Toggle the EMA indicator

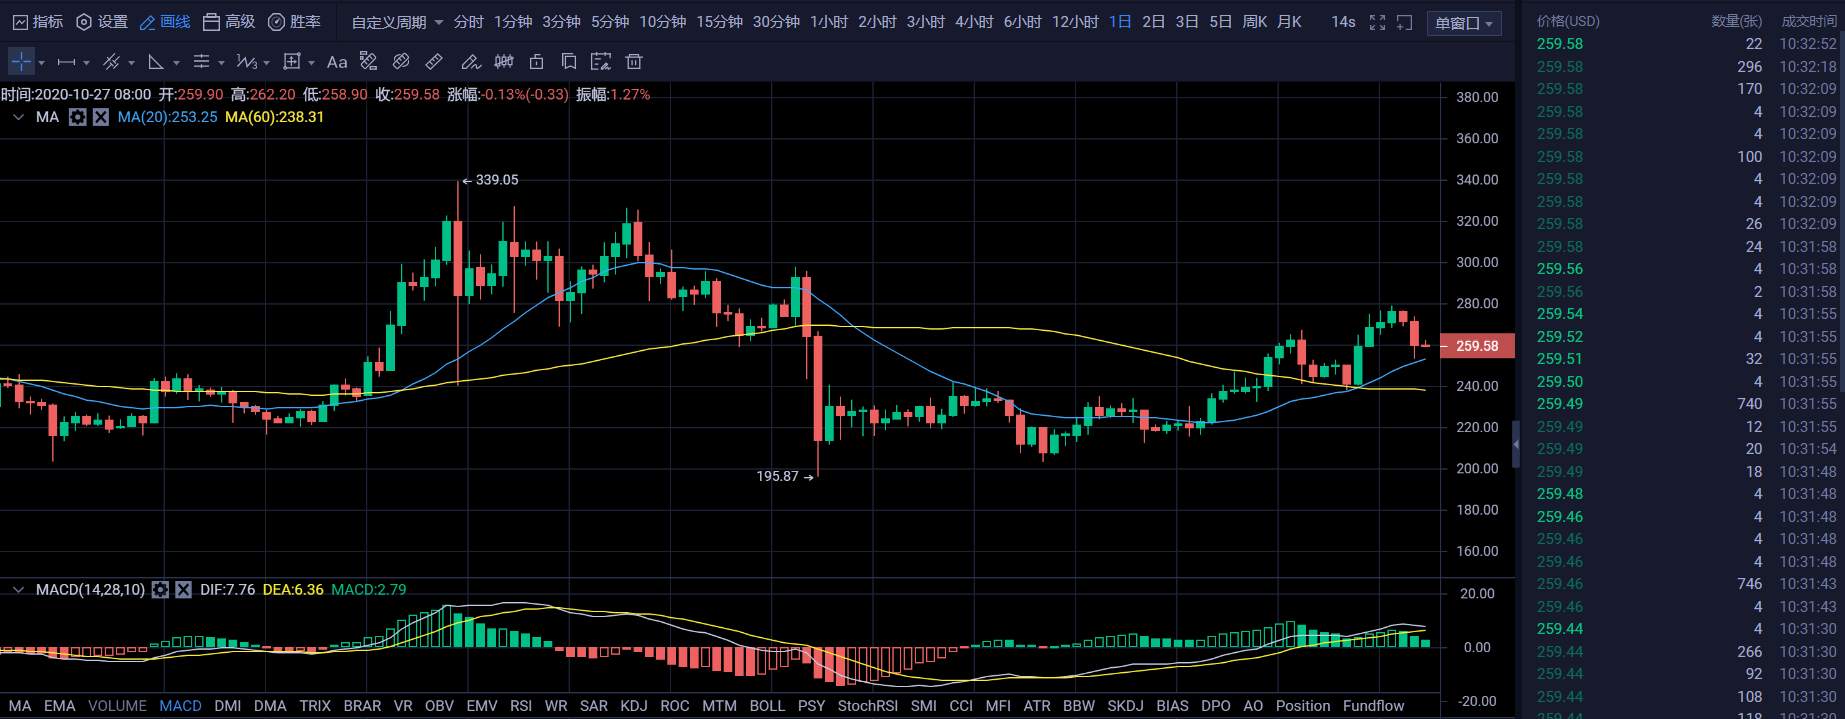59,706
